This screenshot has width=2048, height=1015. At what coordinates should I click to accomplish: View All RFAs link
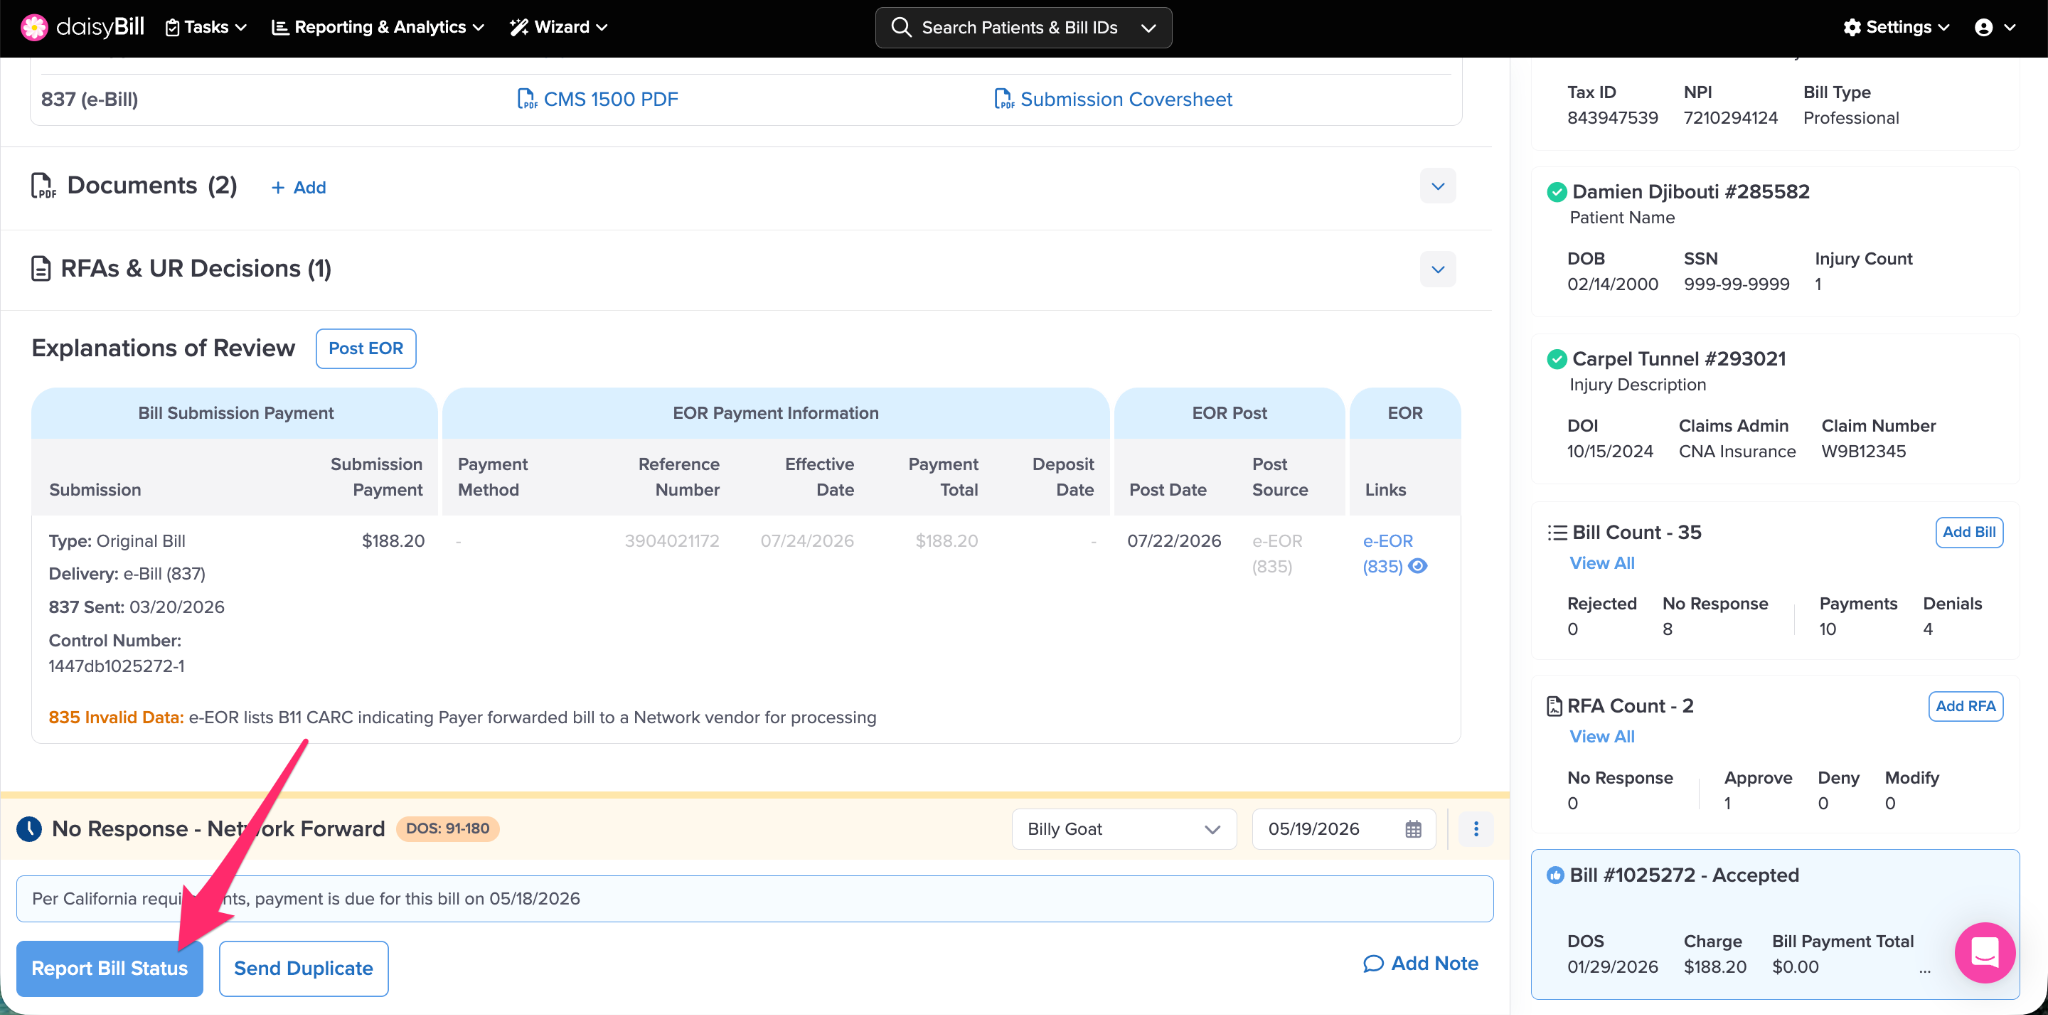[x=1602, y=736]
